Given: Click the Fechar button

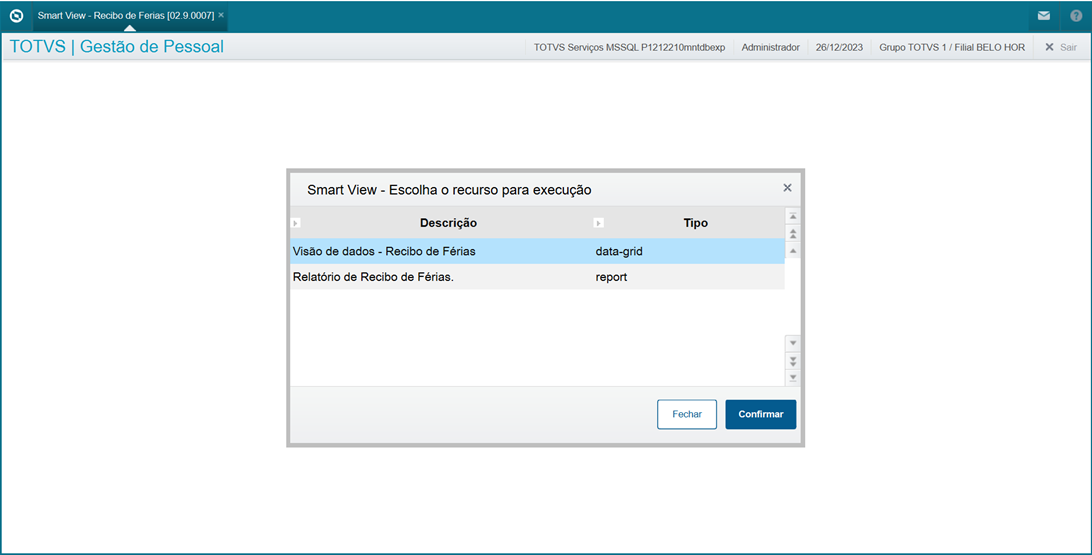Looking at the screenshot, I should 687,414.
